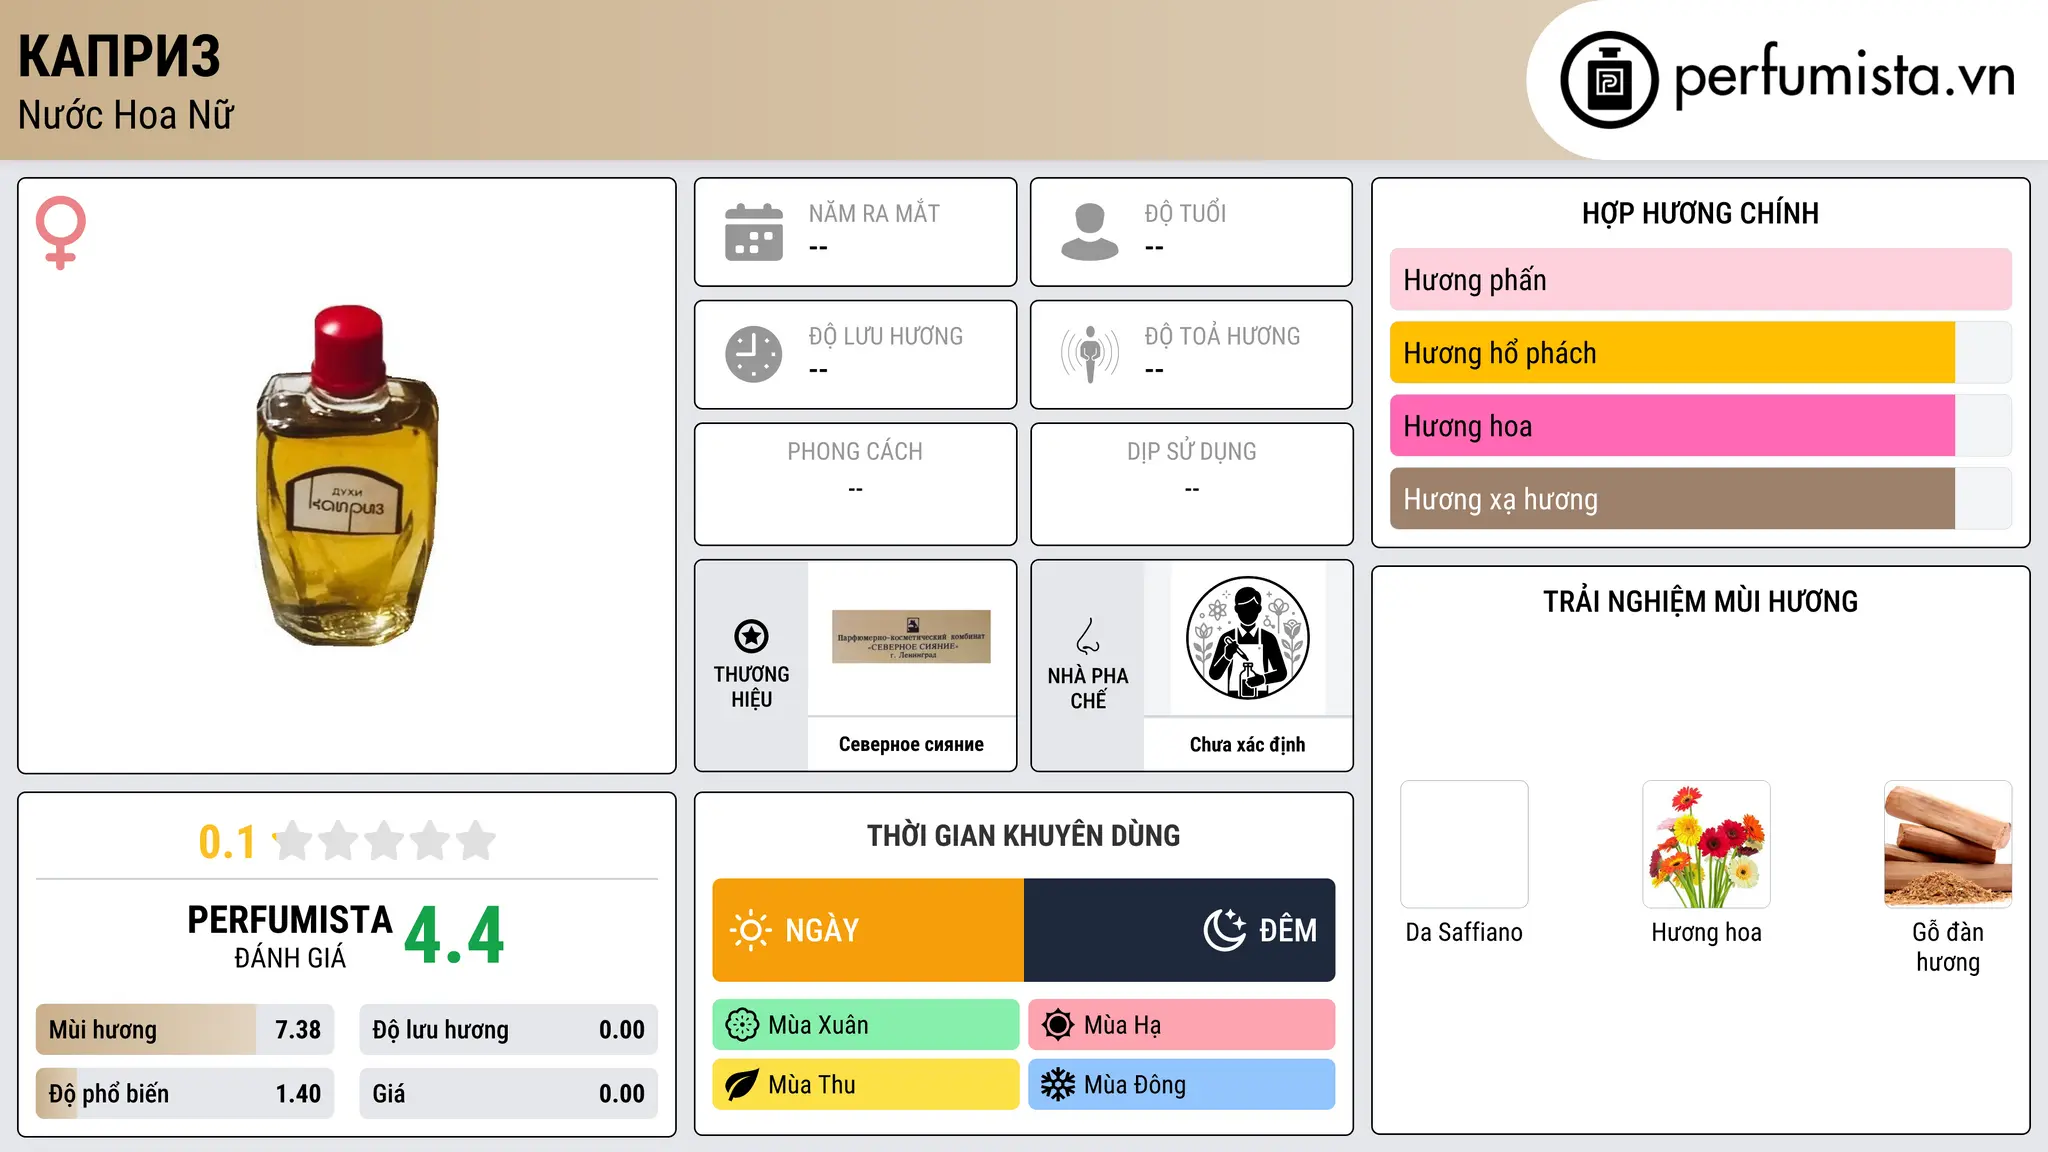The width and height of the screenshot is (2048, 1152).
Task: Click the Hương hoa label under the bouquet
Action: point(1706,932)
